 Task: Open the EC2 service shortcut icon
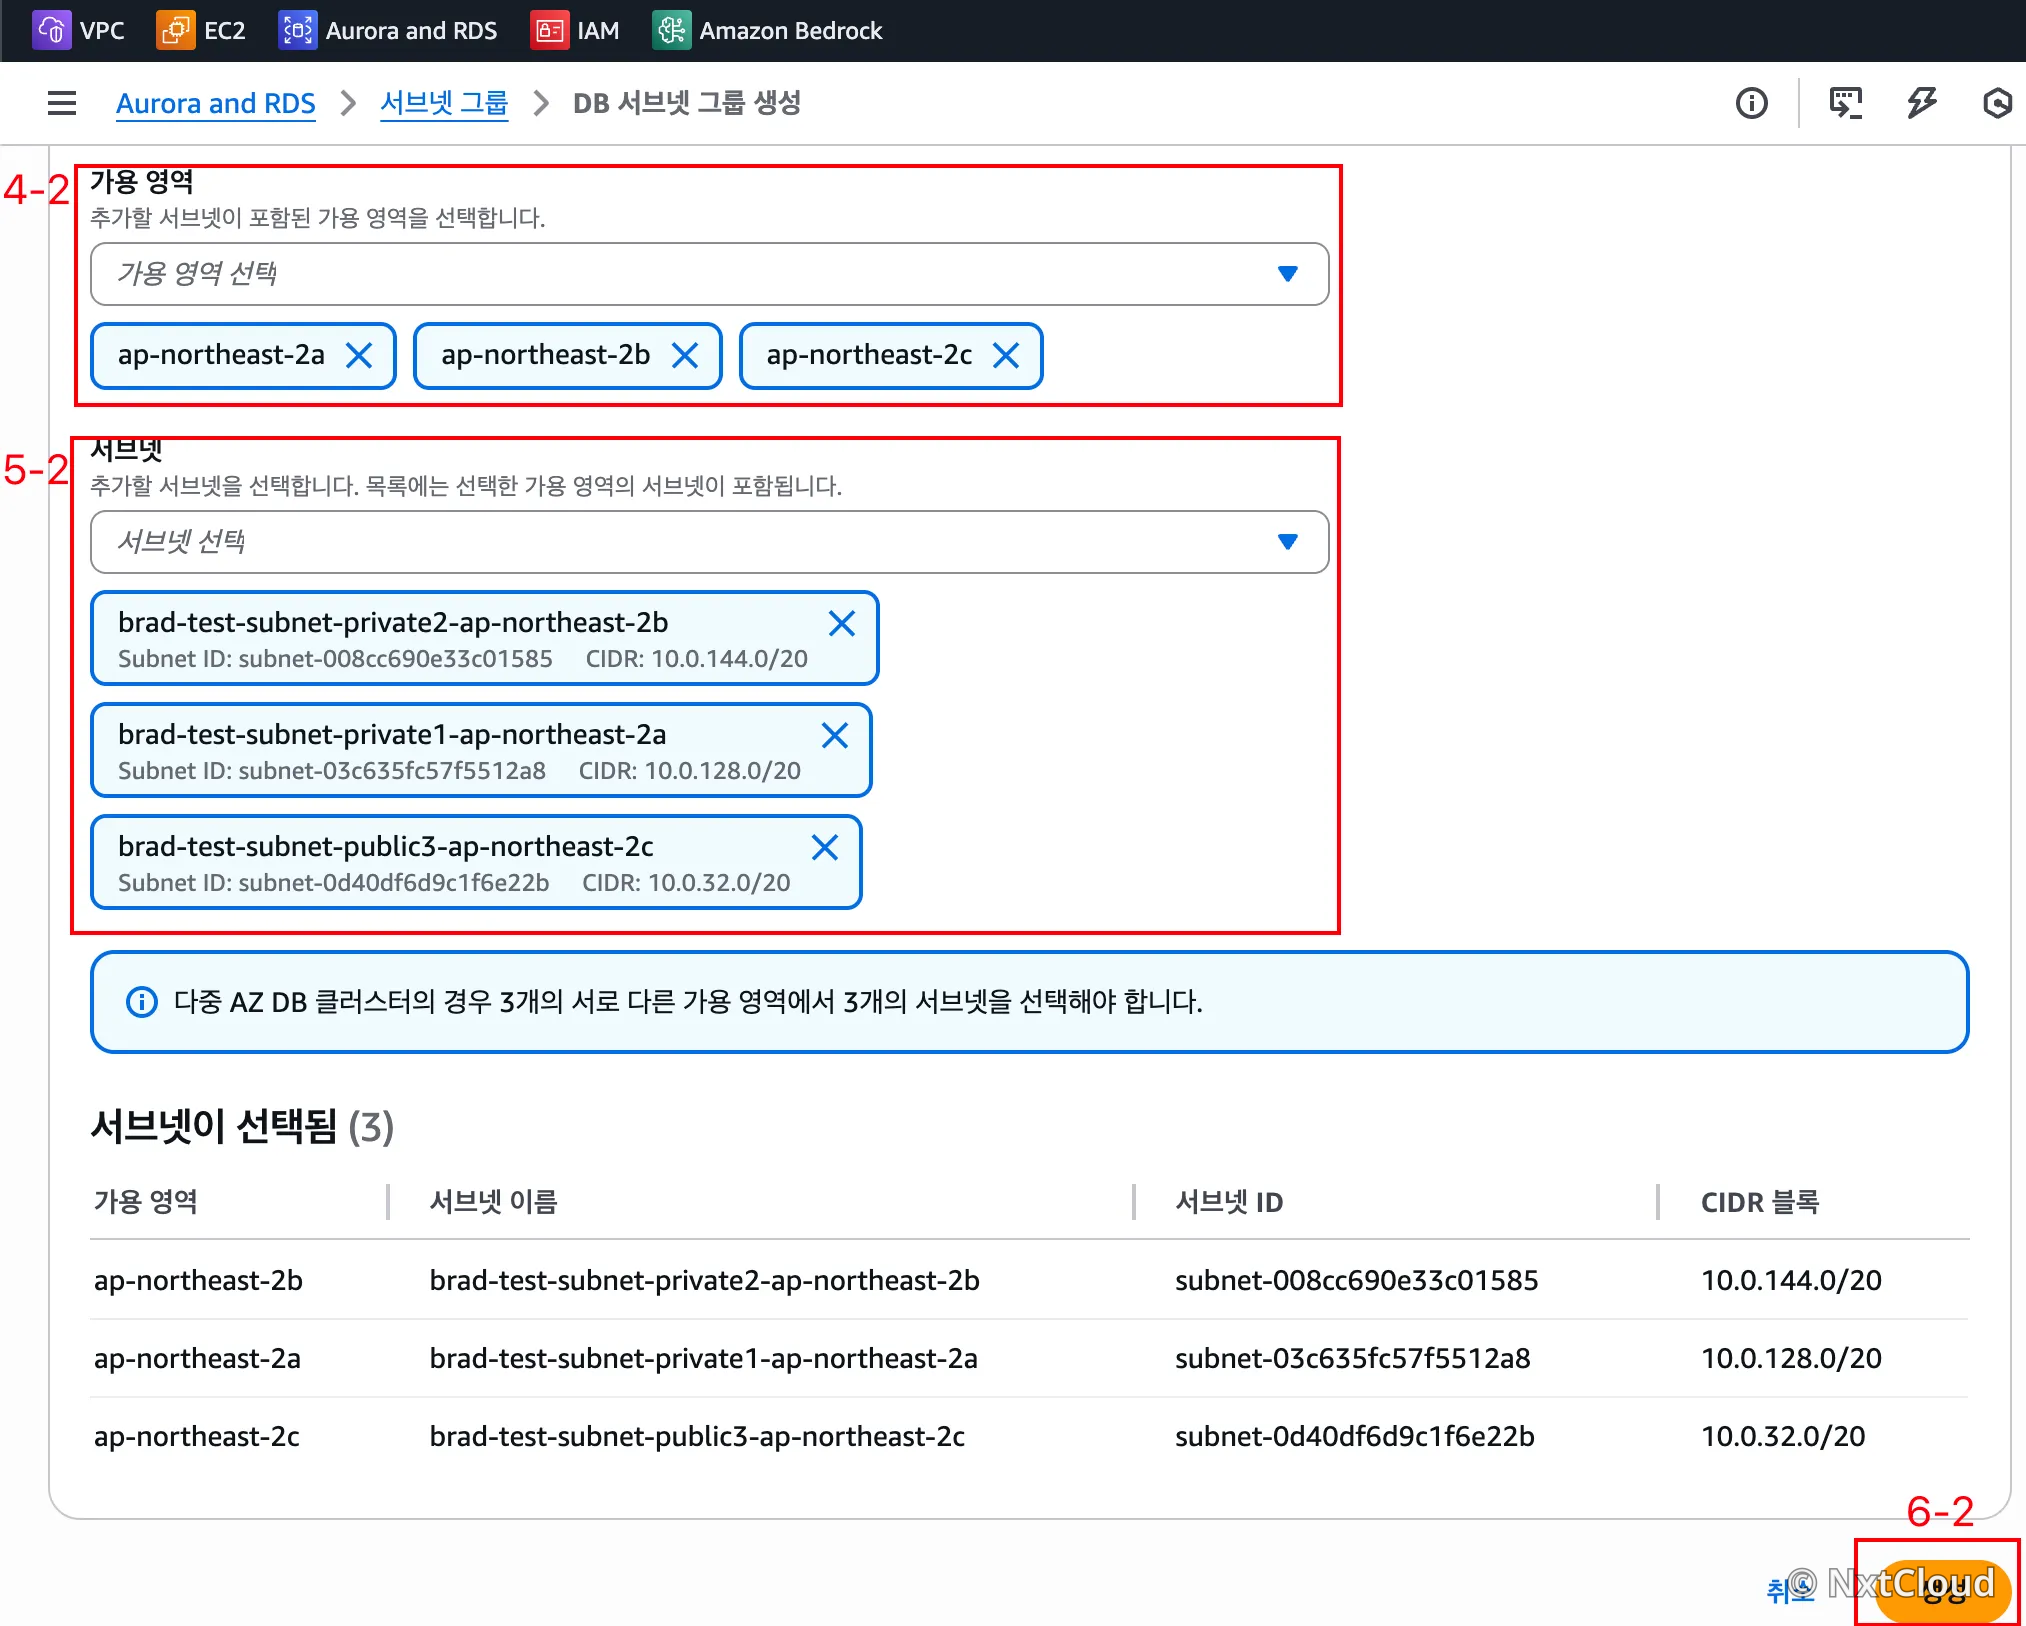click(175, 30)
